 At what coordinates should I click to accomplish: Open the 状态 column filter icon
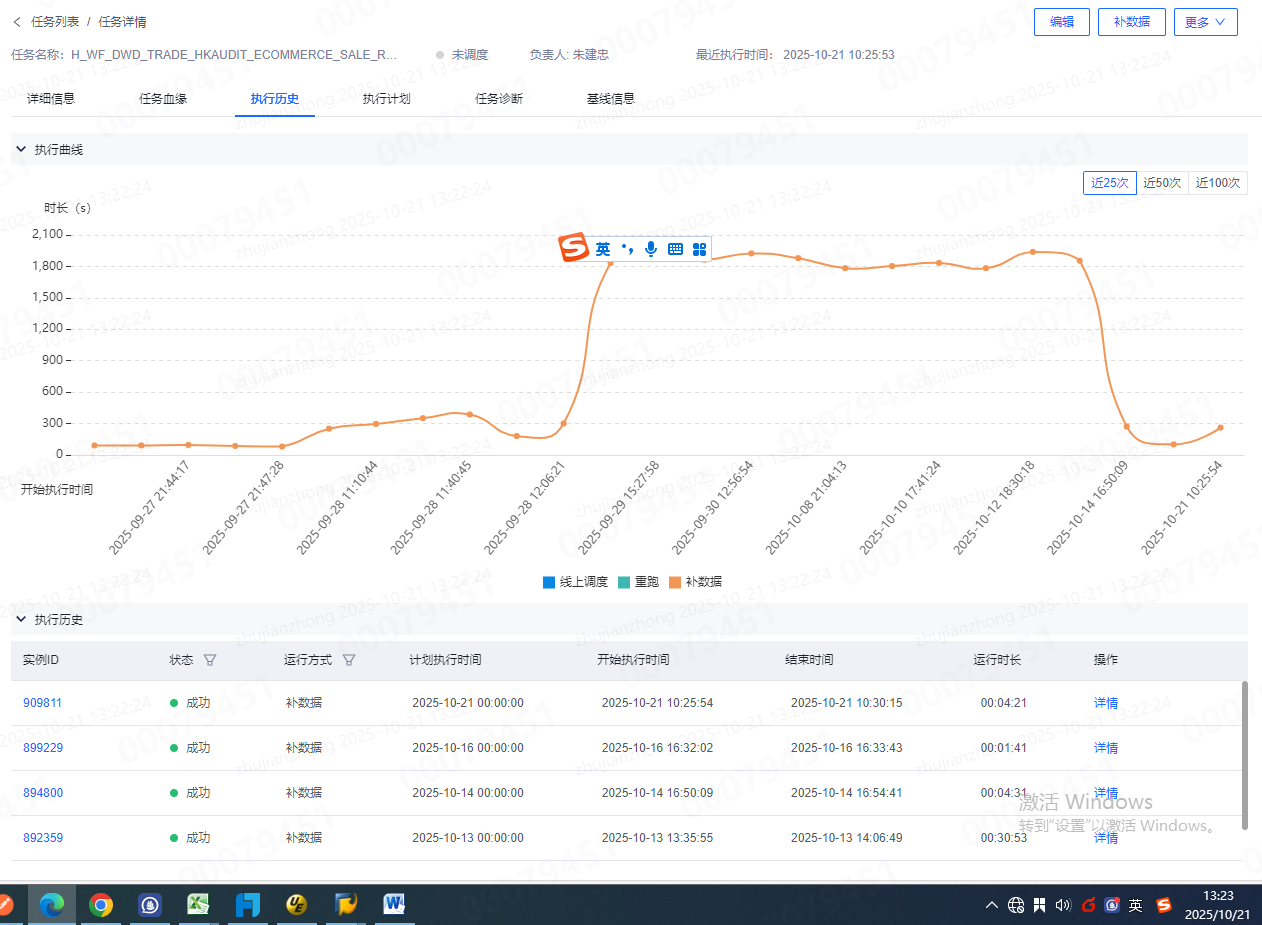(209, 660)
